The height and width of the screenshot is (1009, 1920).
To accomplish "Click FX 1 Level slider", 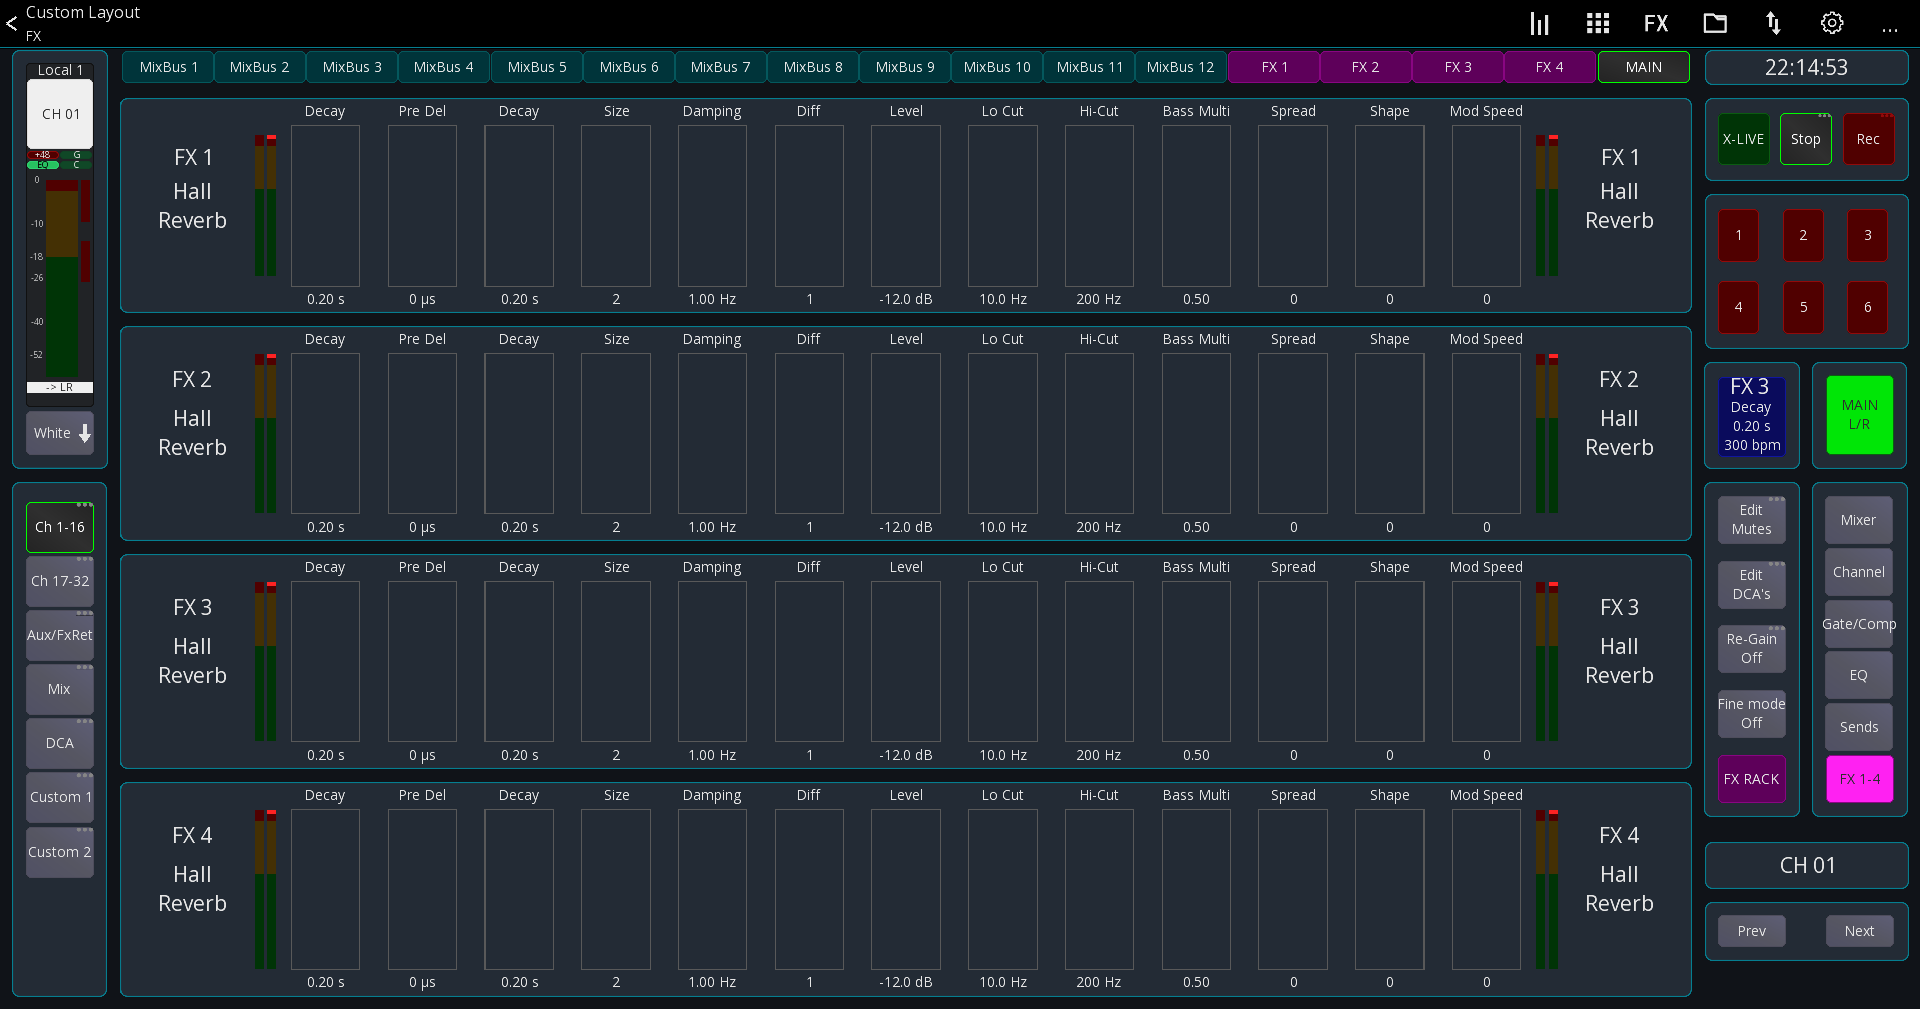I will click(906, 206).
